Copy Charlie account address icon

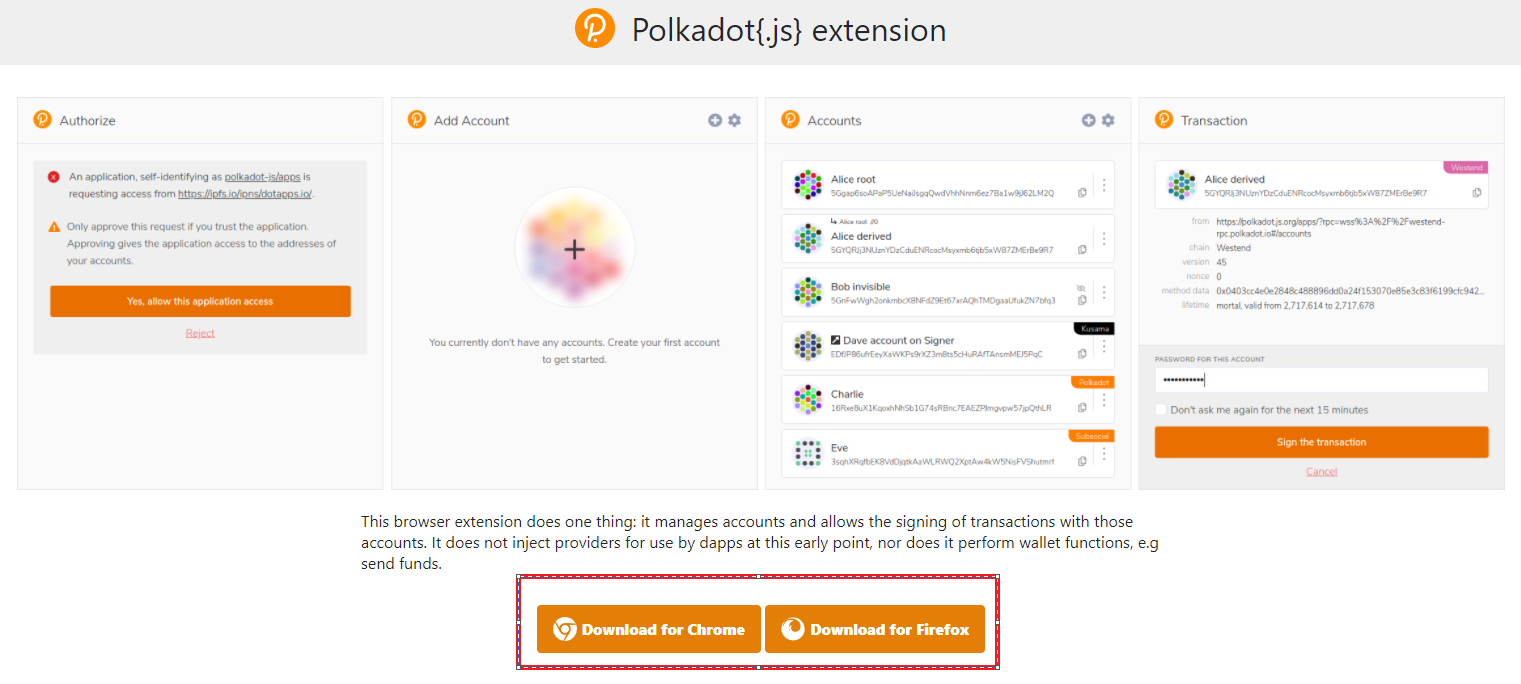[1082, 408]
